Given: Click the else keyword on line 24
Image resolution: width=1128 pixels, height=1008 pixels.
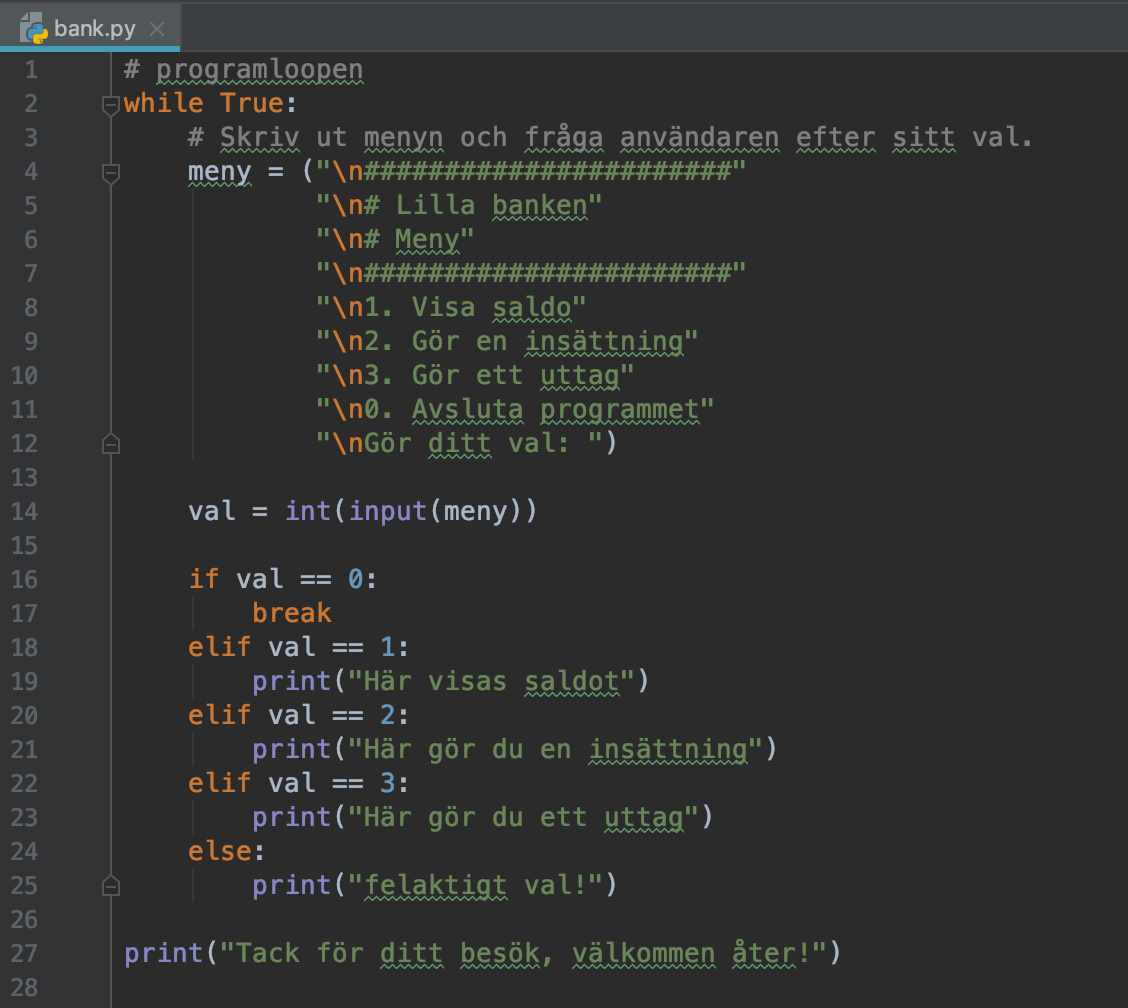Looking at the screenshot, I should [x=219, y=851].
